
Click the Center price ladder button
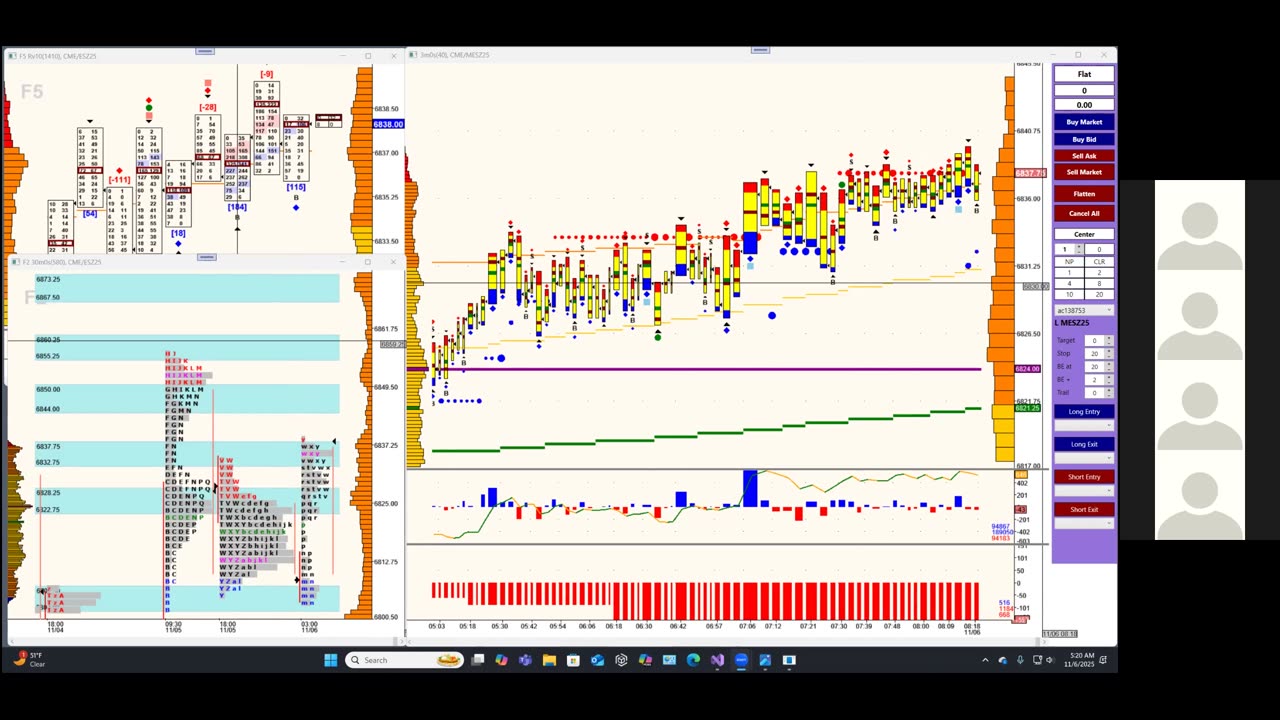point(1084,234)
